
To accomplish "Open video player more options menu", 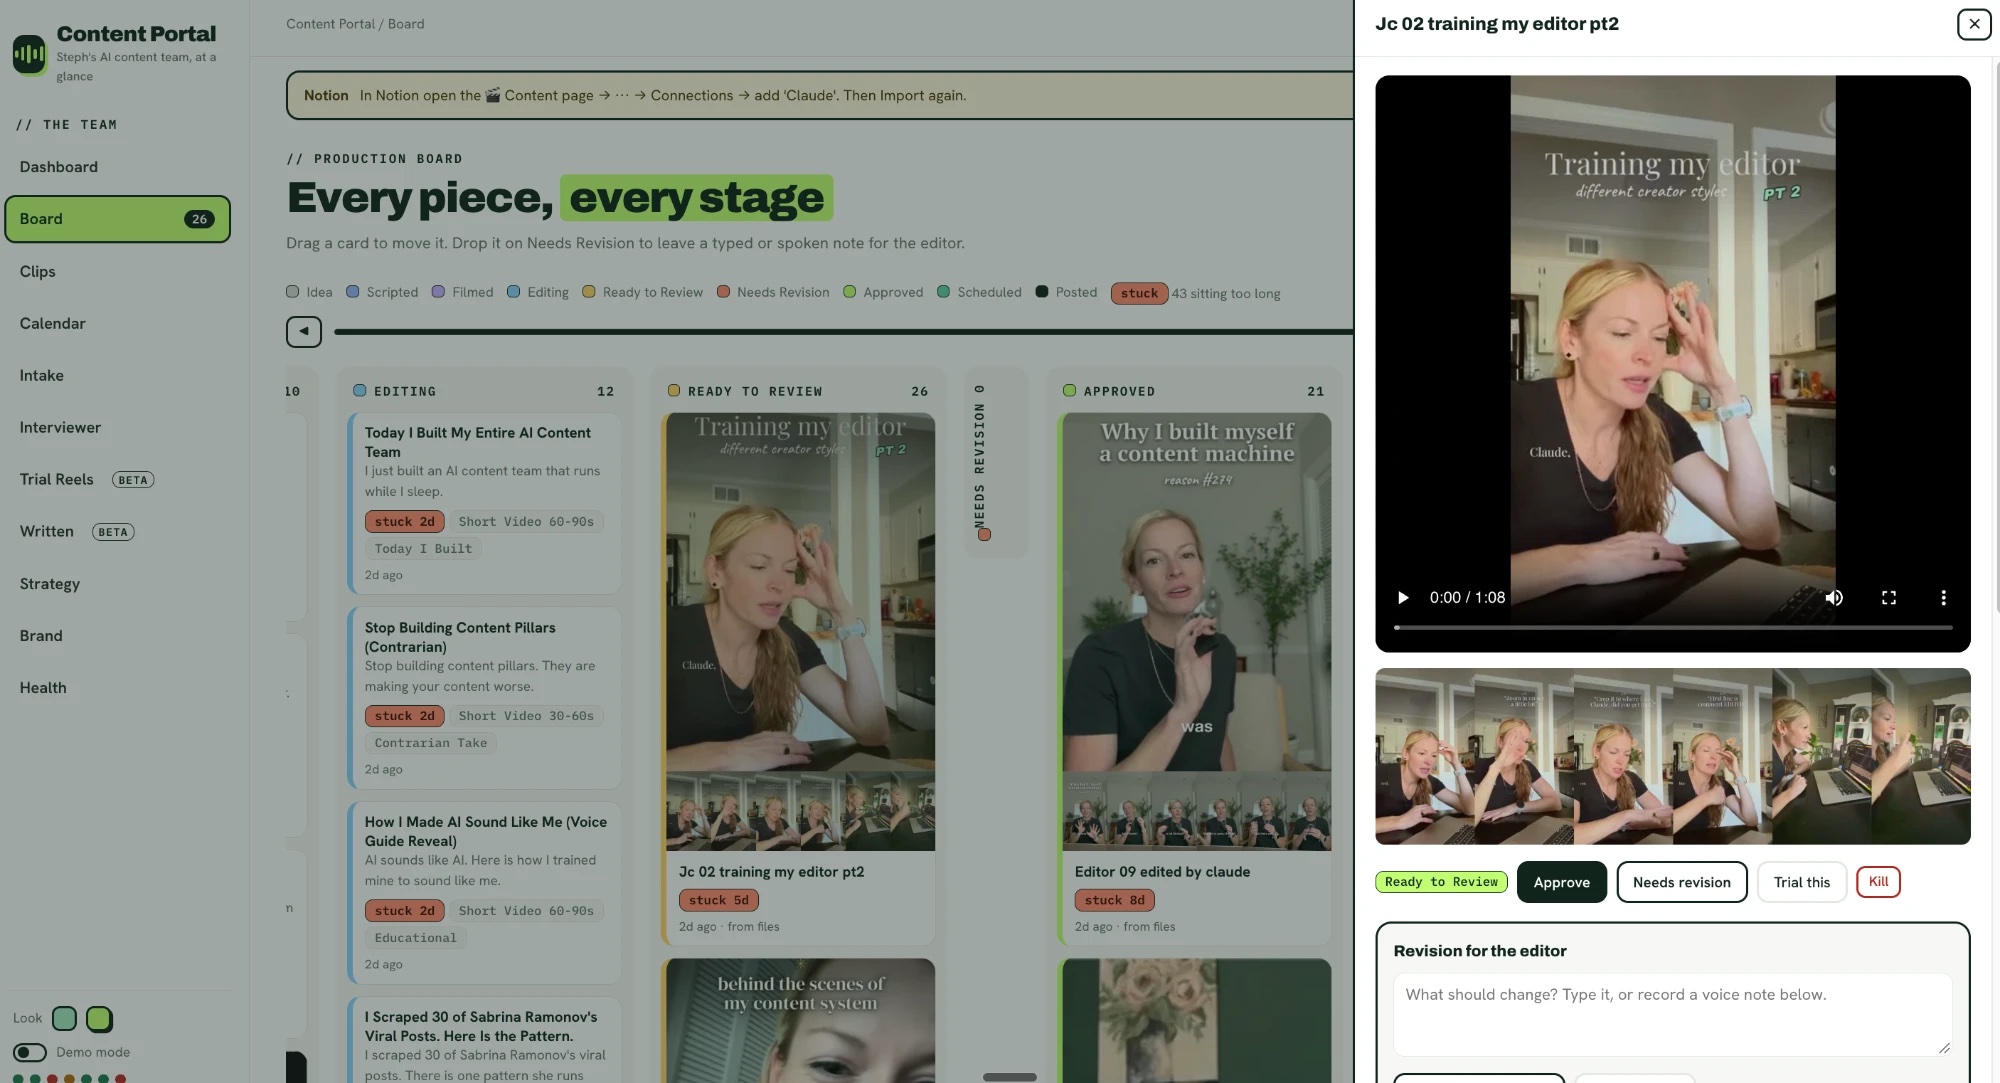I will click(1943, 597).
